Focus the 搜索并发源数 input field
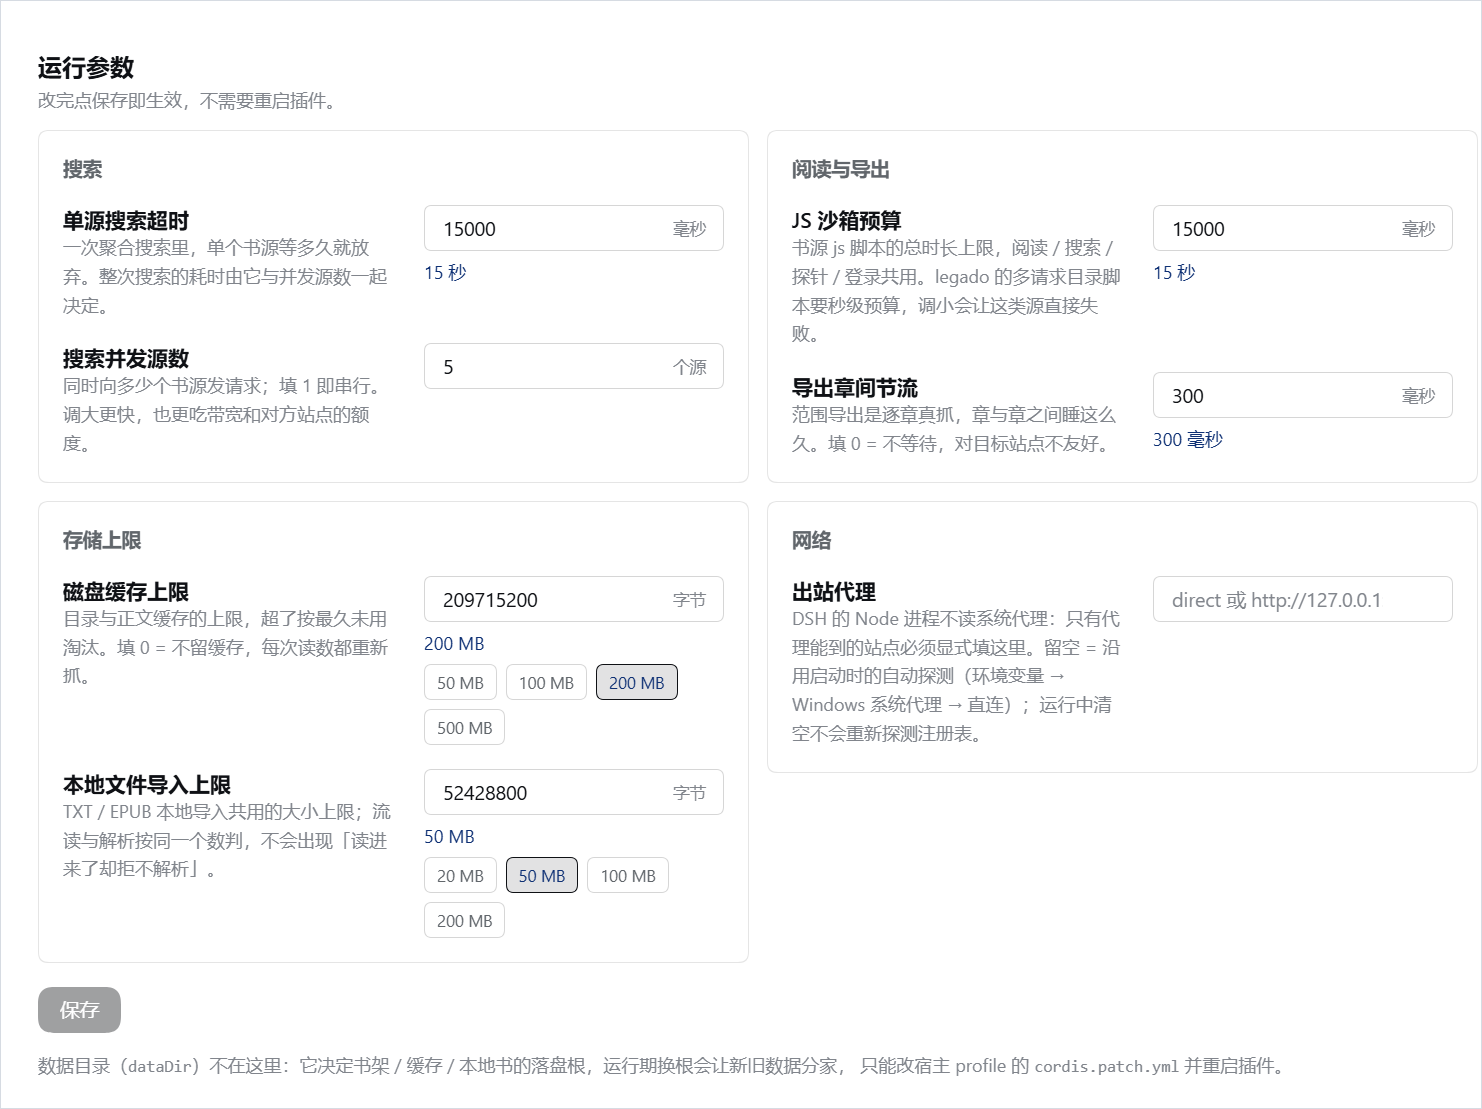1482x1109 pixels. coord(573,367)
